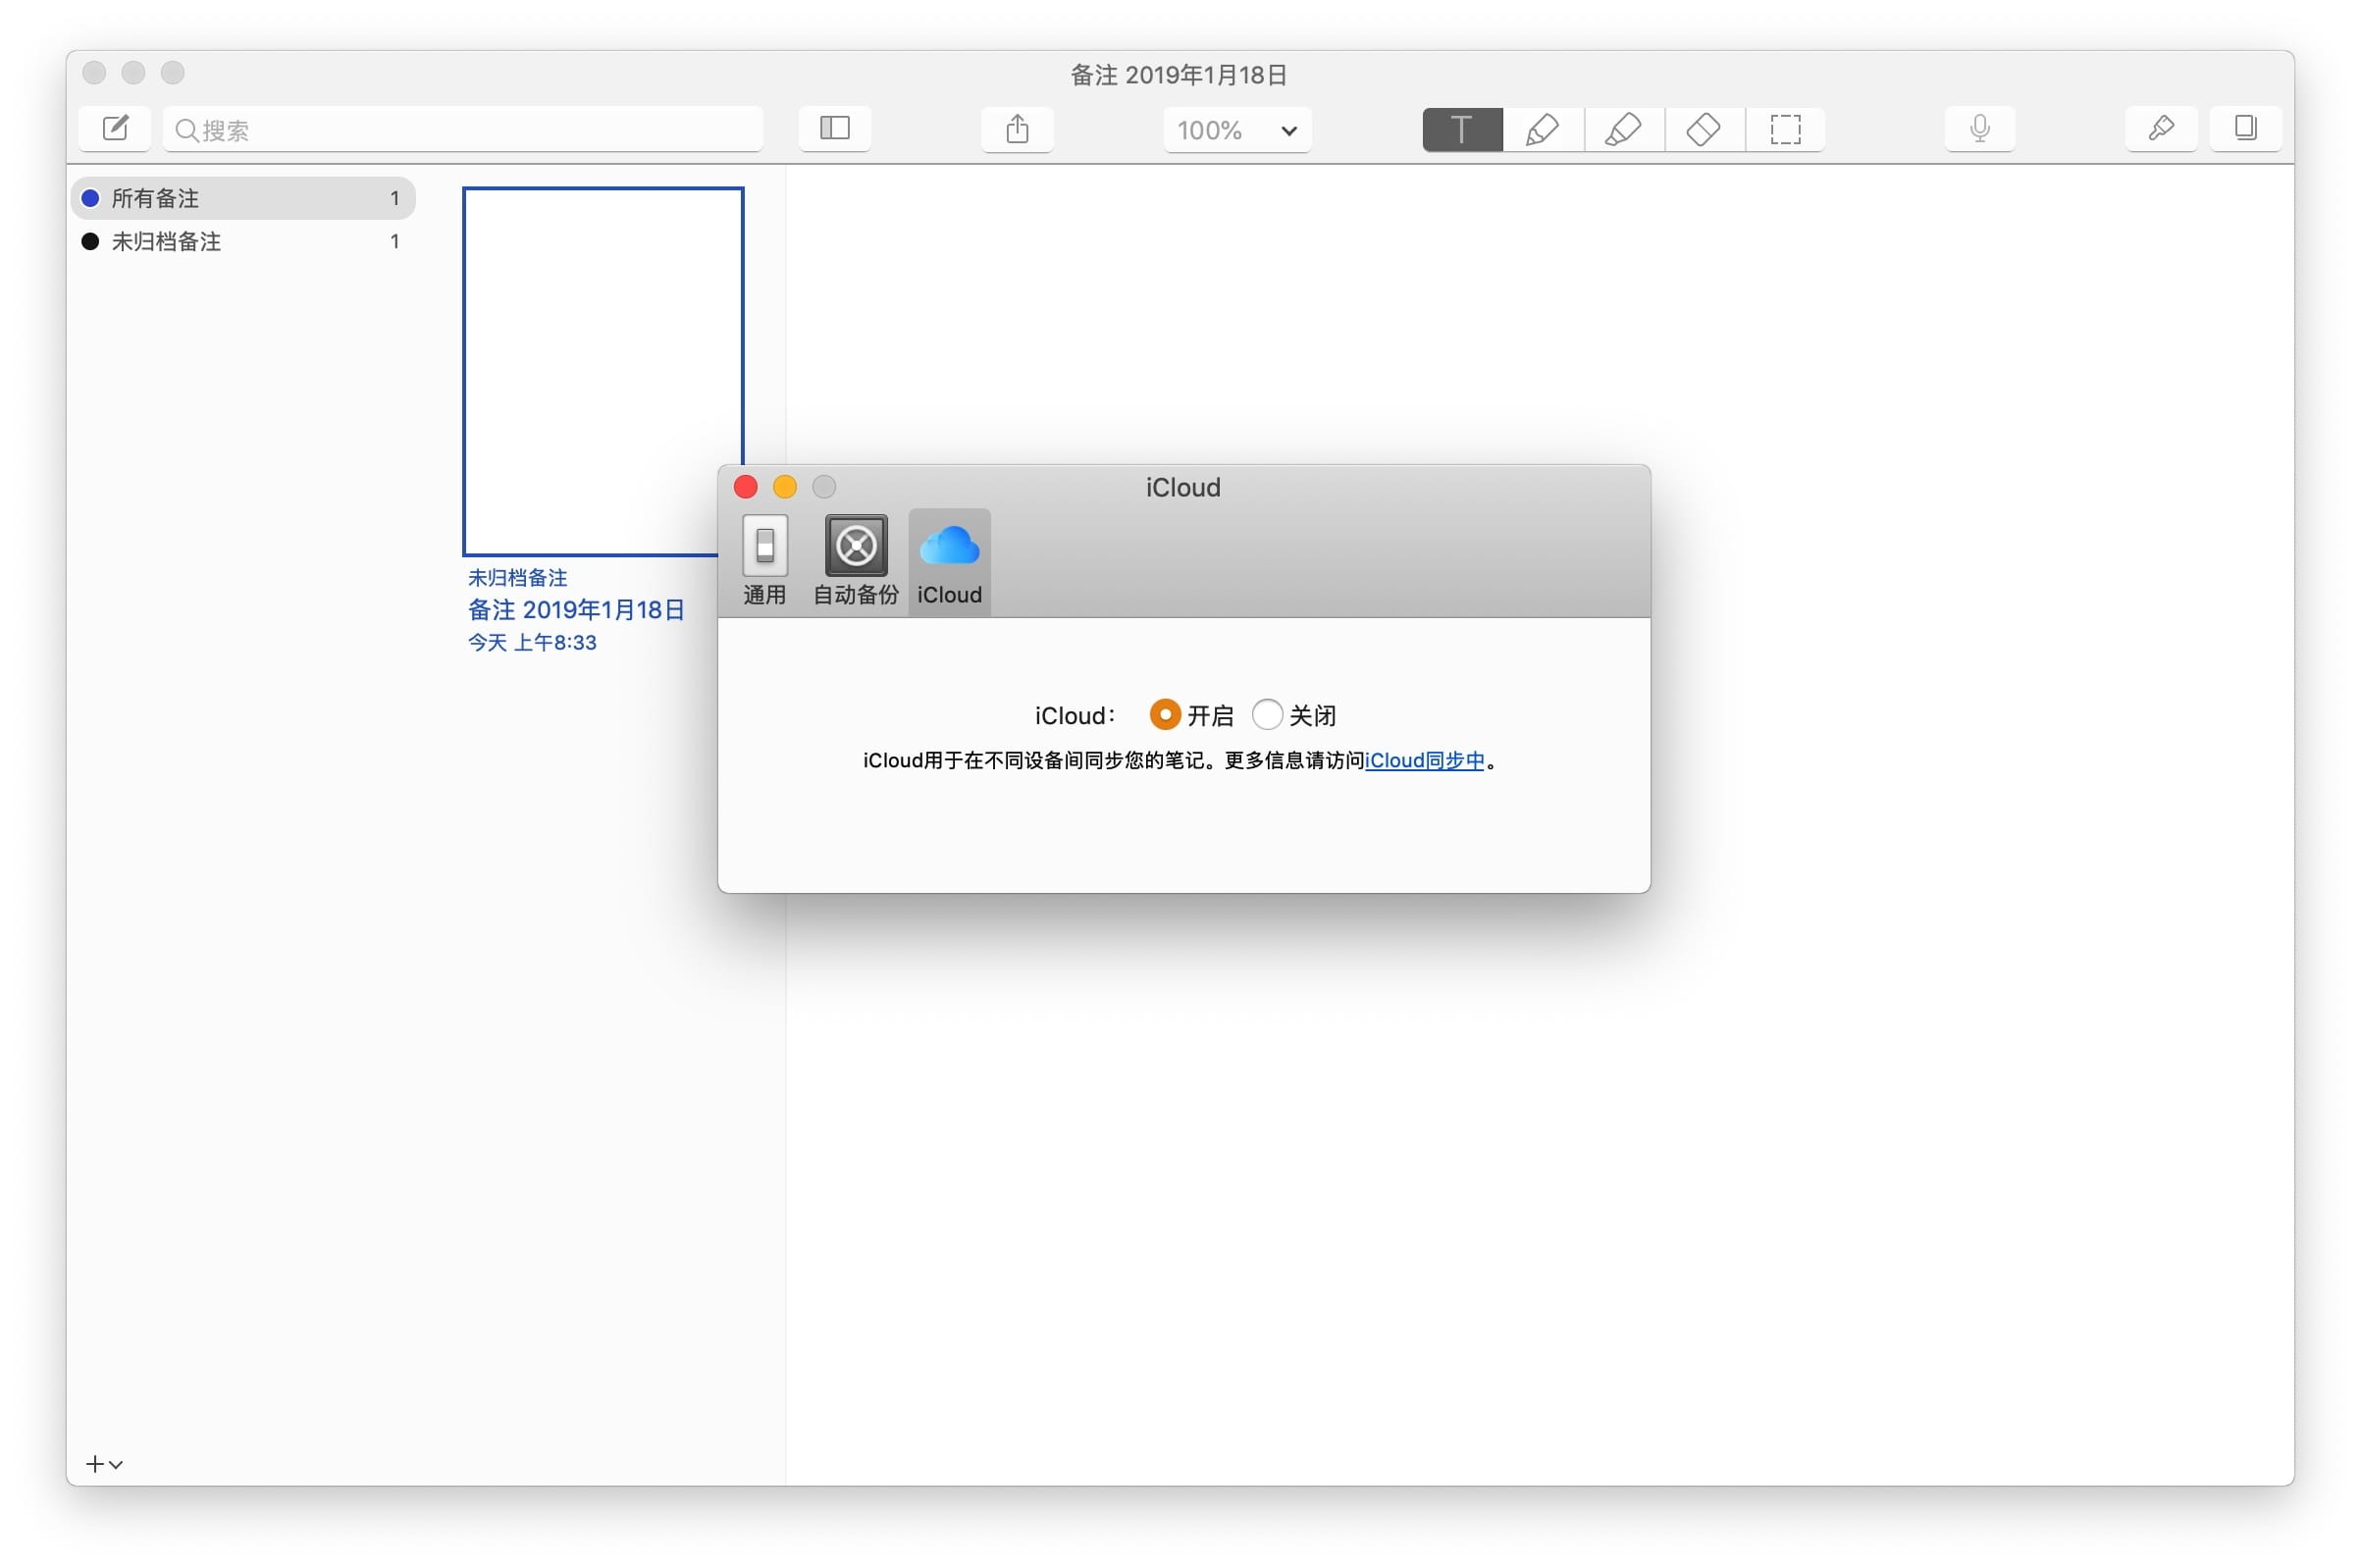Switch to the iCloud preferences tab
Screen dimensions: 2361x1568
click(x=949, y=561)
